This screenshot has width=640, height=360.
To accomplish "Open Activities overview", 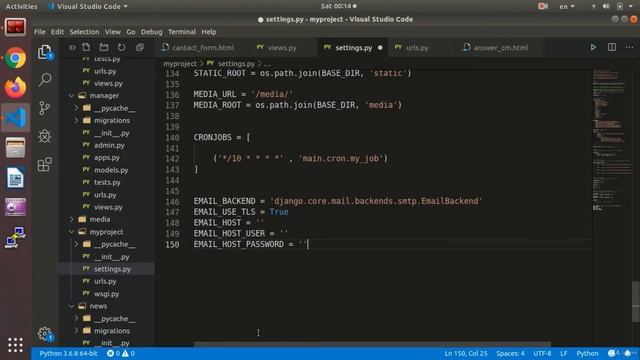I will (21, 7).
